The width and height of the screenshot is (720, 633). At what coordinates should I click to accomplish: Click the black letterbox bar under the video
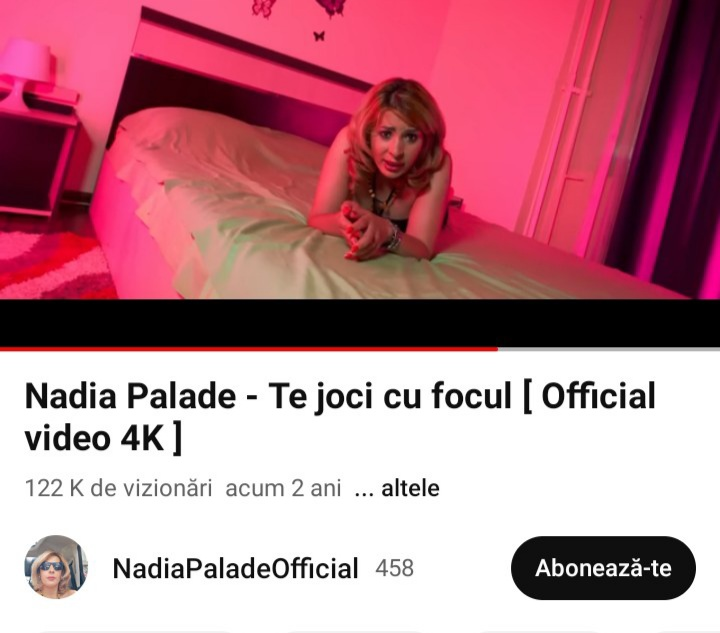click(x=360, y=323)
